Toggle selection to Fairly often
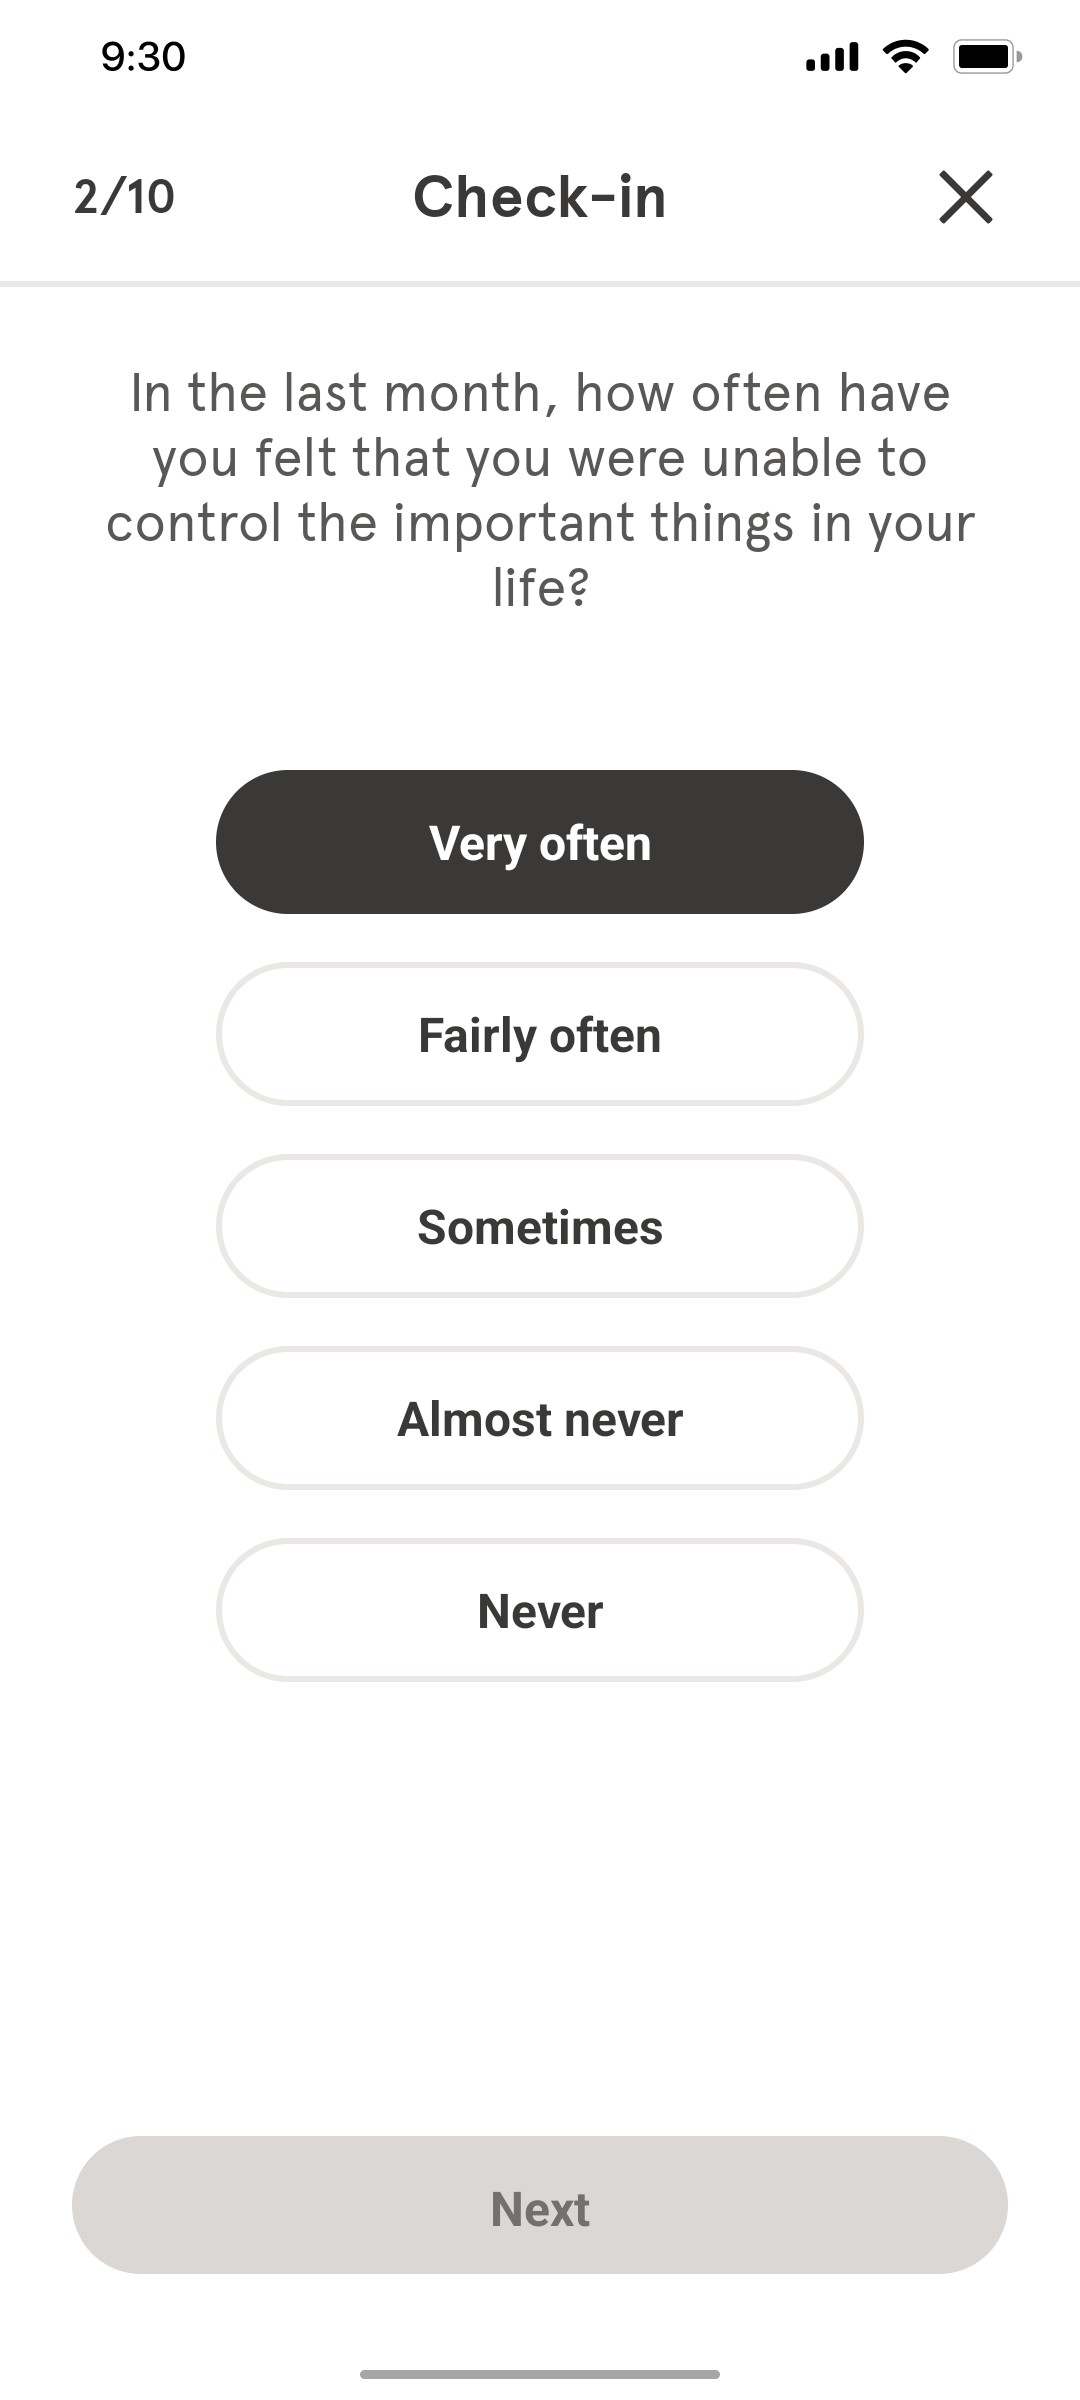1080x2400 pixels. 540,1034
